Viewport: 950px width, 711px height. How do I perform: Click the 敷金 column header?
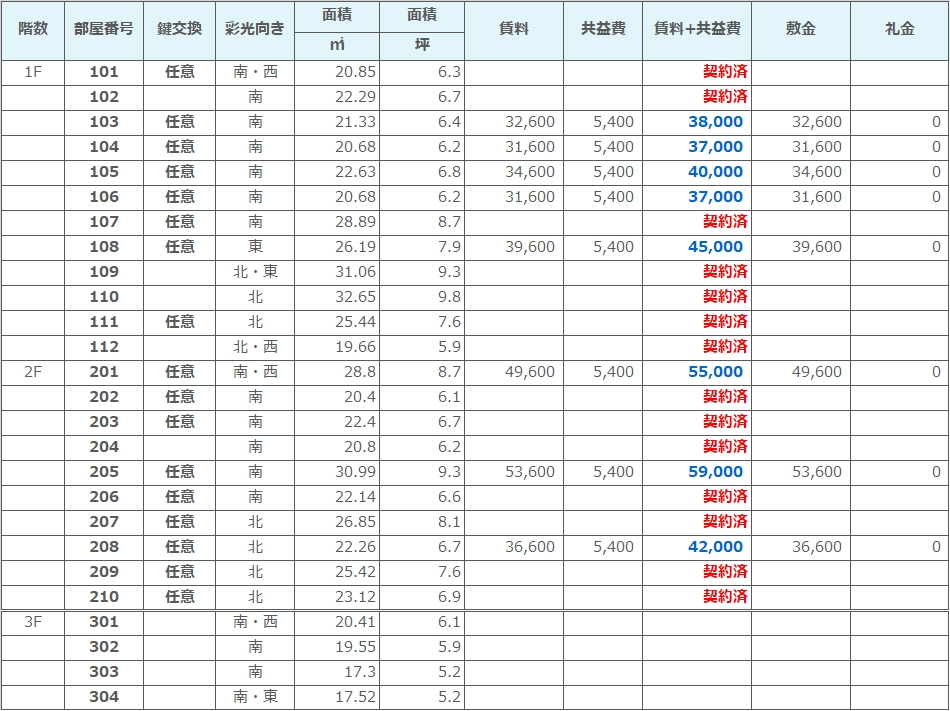[801, 29]
